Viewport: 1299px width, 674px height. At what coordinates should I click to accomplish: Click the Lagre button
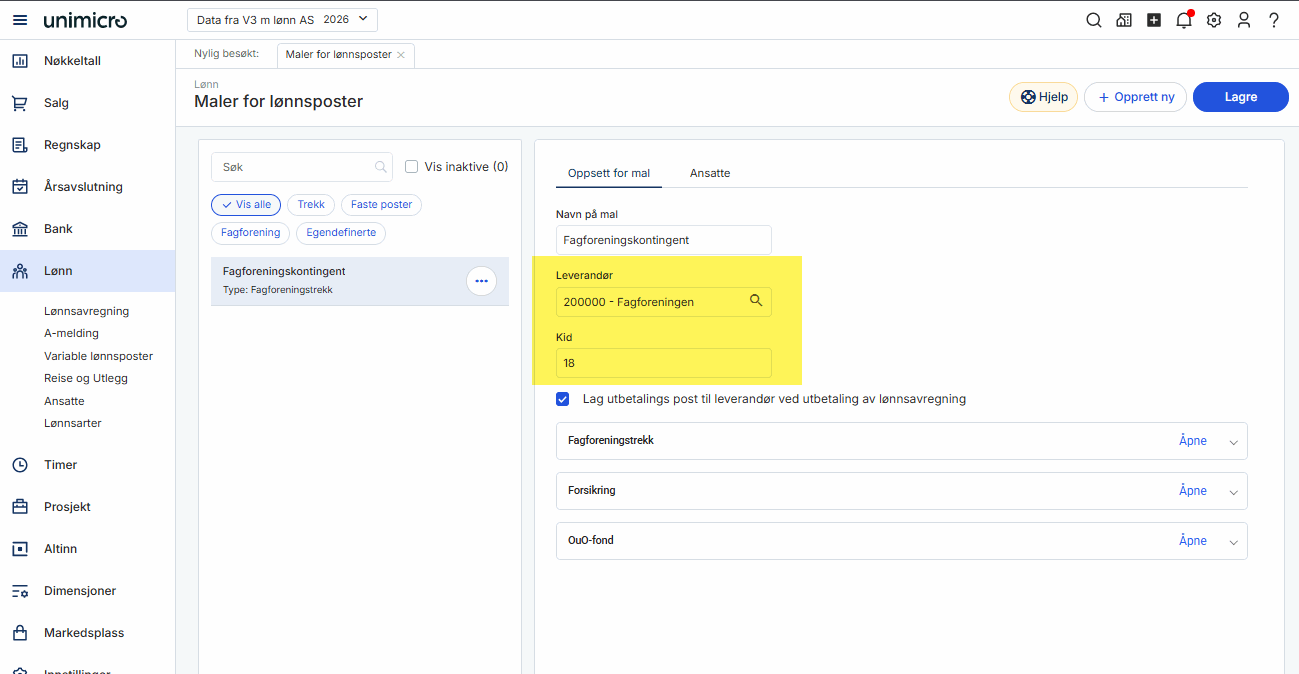[x=1240, y=97]
